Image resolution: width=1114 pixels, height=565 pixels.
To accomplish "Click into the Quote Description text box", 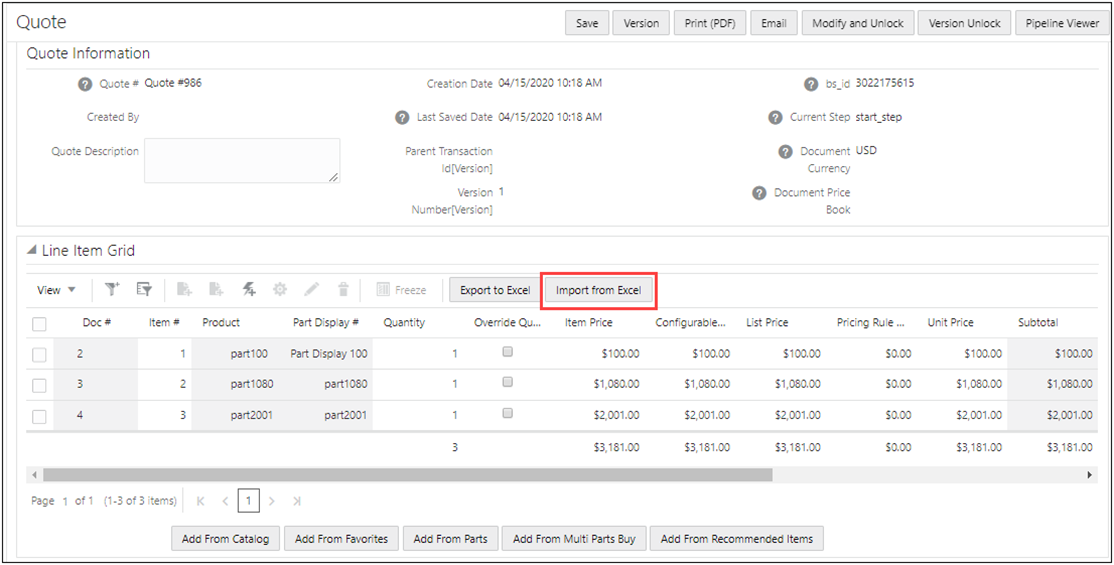I will click(241, 160).
